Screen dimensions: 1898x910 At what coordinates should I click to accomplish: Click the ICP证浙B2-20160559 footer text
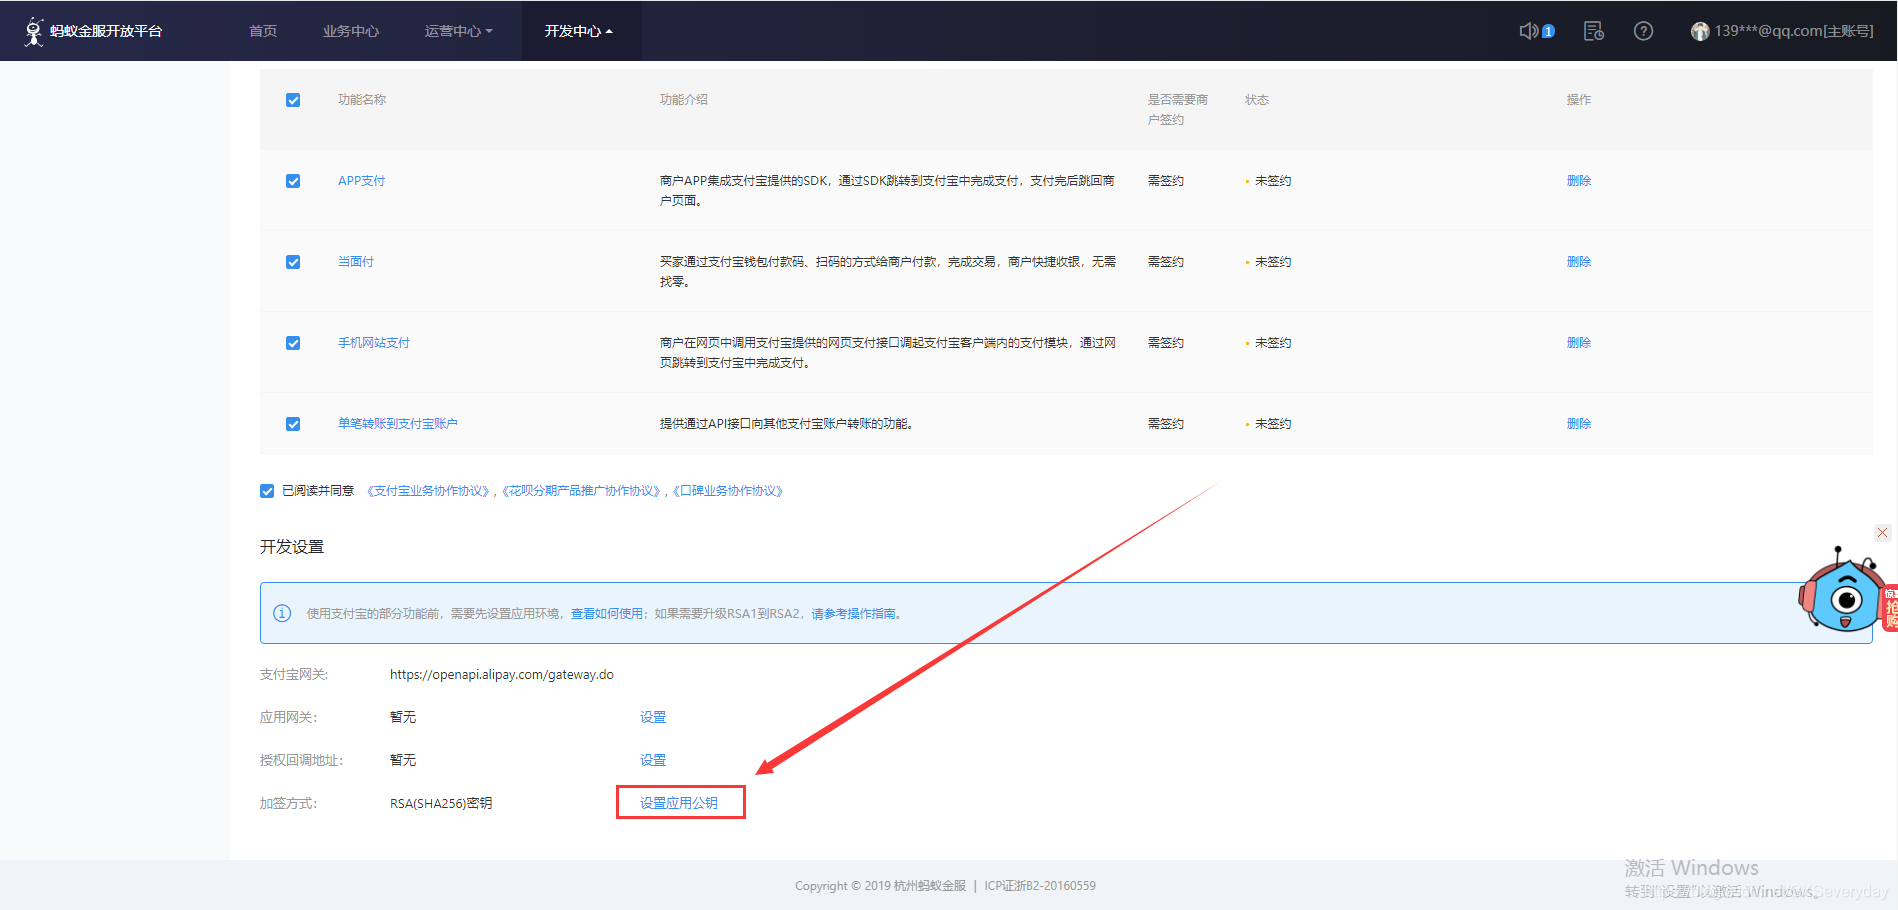tap(1040, 886)
